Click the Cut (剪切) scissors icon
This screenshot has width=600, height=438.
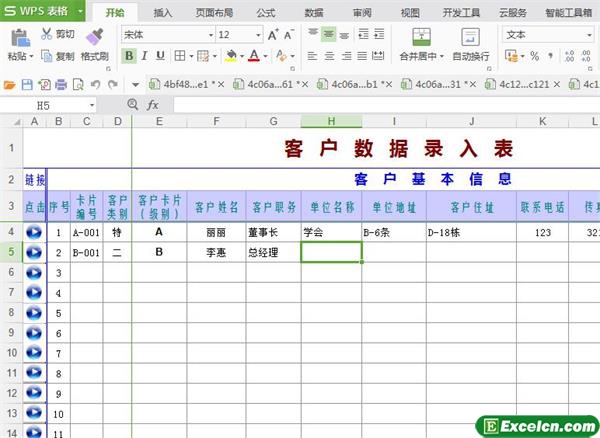pos(46,34)
